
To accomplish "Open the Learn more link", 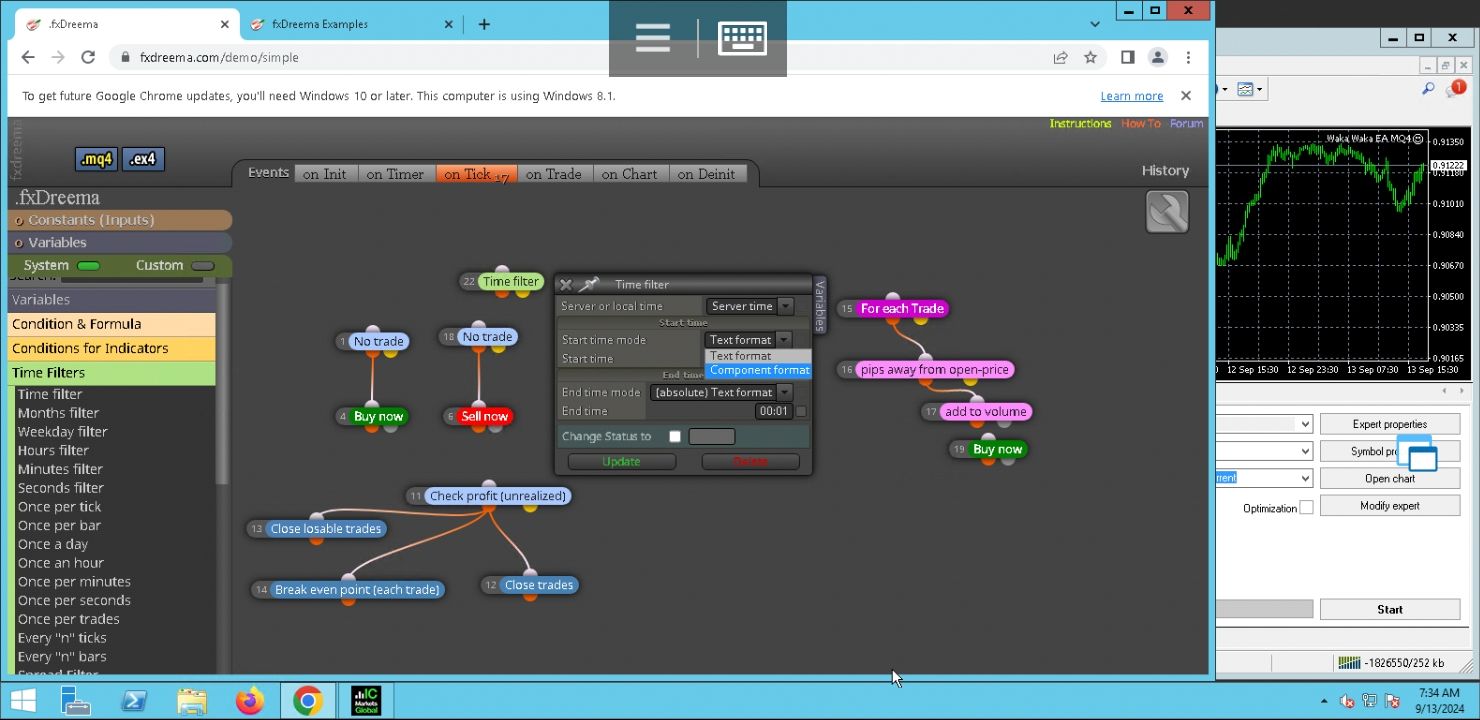I will [x=1132, y=96].
